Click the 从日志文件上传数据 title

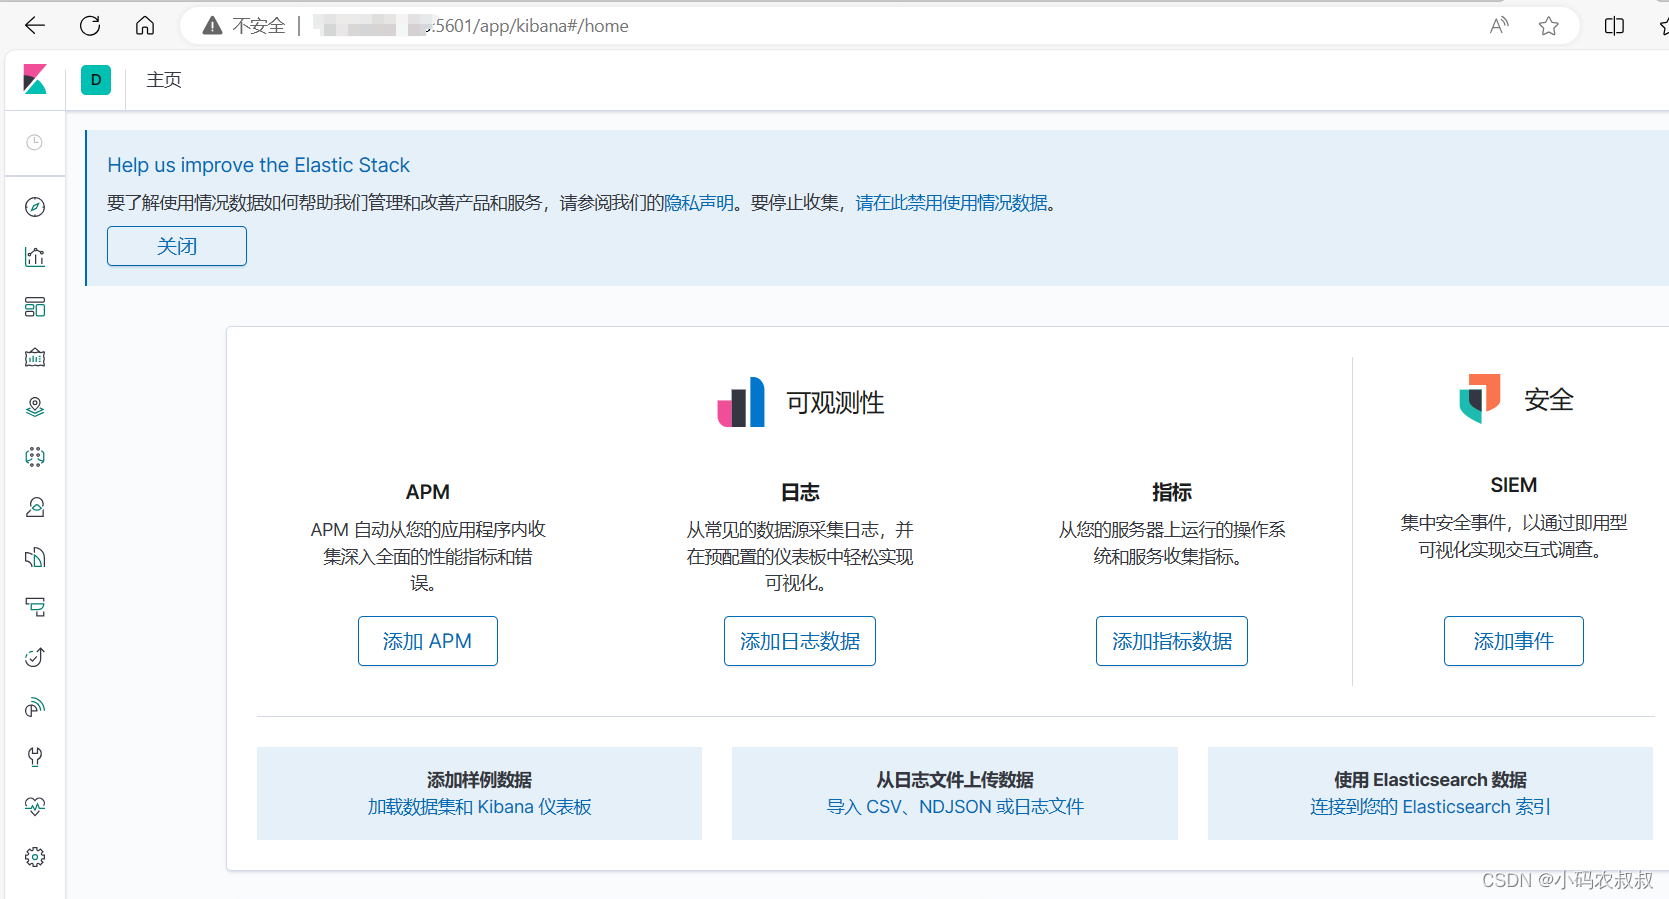955,780
